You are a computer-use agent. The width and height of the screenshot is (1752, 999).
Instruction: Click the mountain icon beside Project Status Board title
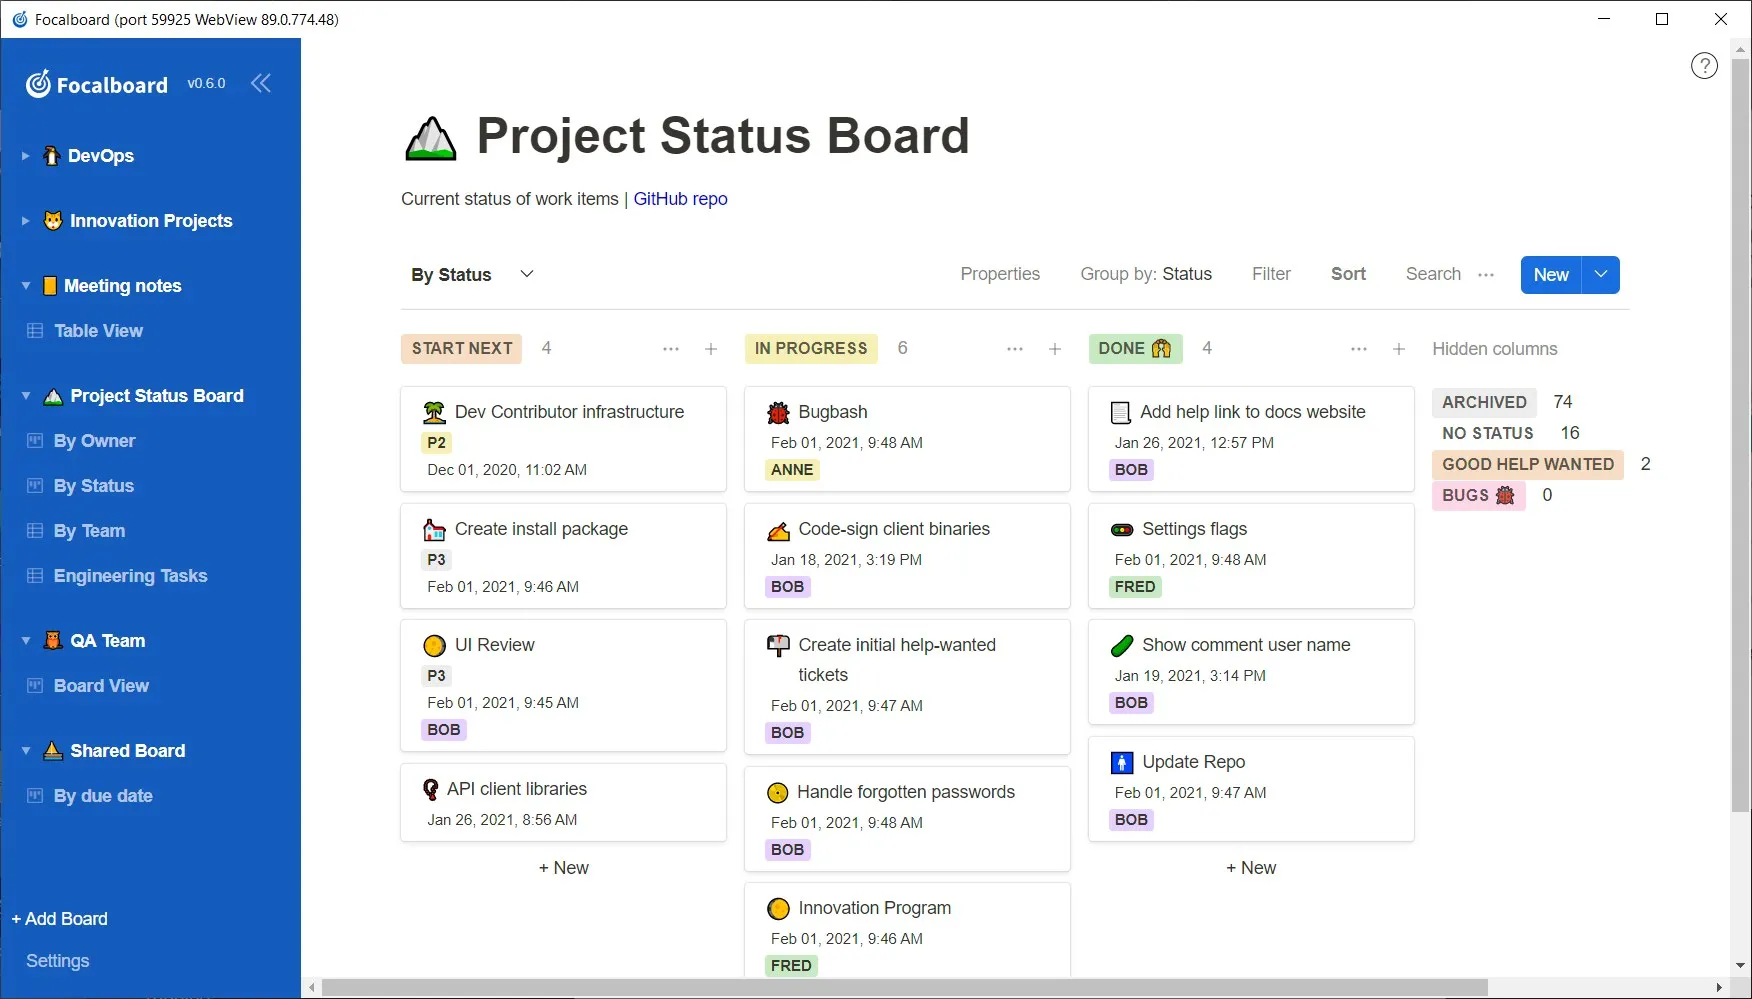[x=429, y=137]
